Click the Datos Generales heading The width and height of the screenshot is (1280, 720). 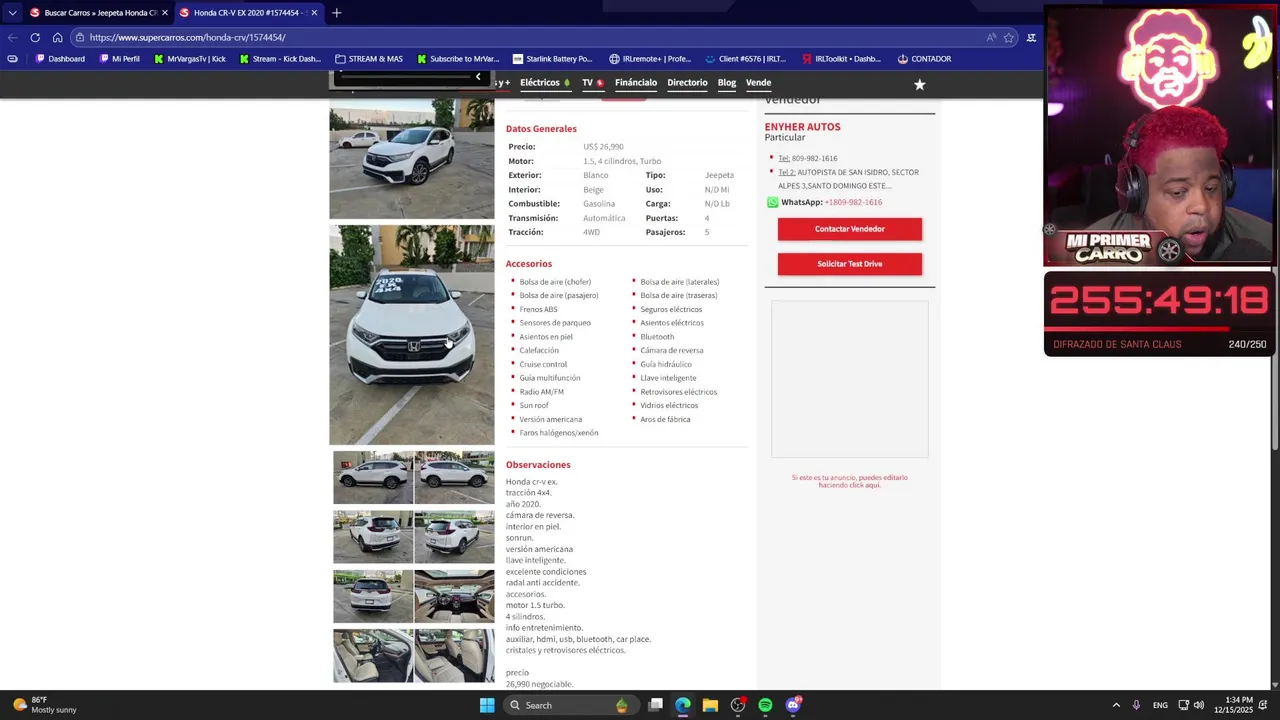[x=541, y=129]
